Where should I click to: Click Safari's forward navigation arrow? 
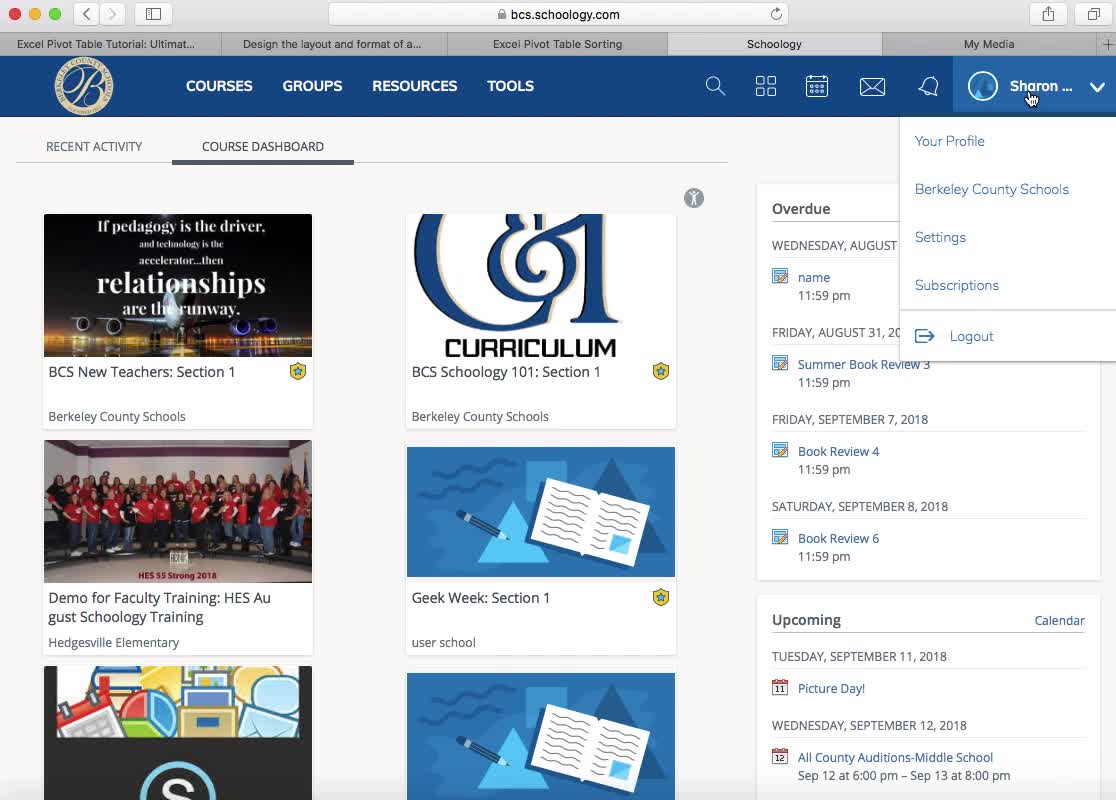[x=112, y=14]
